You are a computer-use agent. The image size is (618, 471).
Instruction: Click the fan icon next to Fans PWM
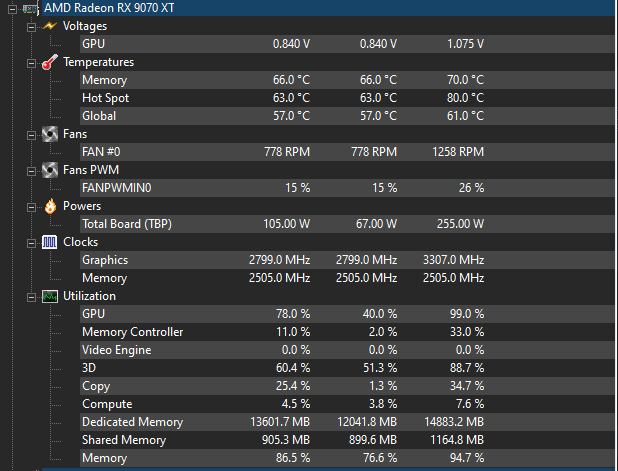click(50, 170)
